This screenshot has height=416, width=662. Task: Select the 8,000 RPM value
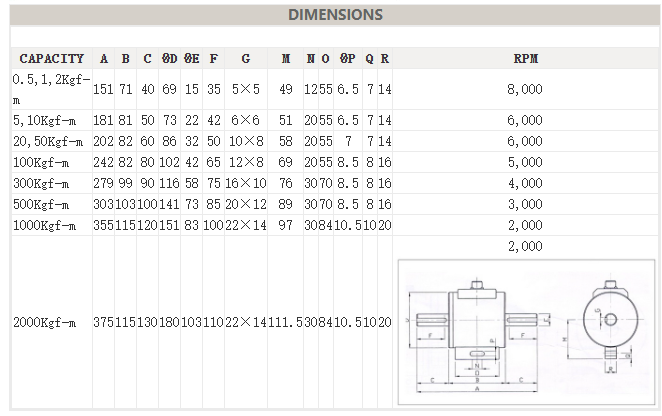point(526,90)
